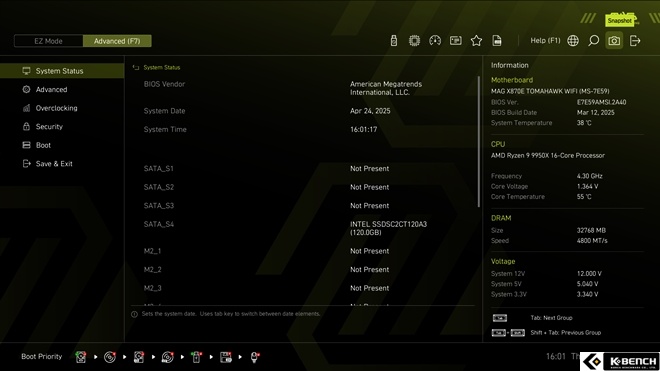
Task: Click the System Date value Apr 24, 2025
Action: point(370,111)
